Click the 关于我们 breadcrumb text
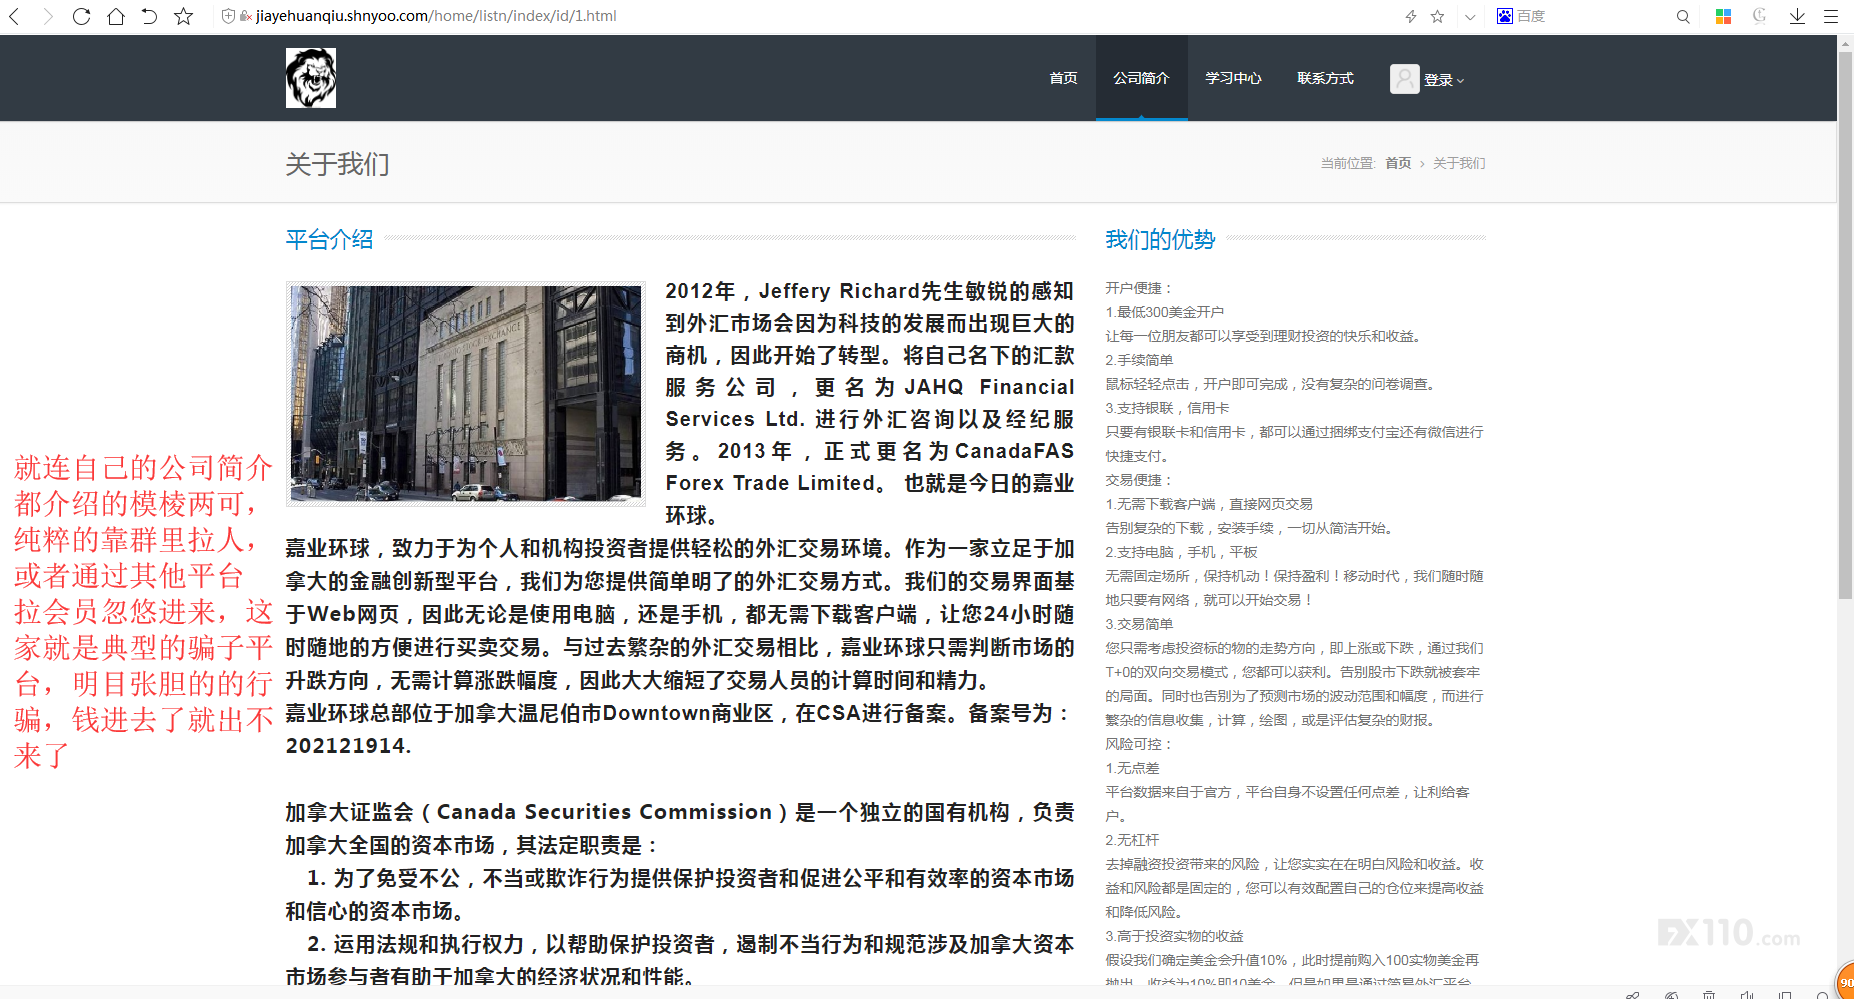The height and width of the screenshot is (999, 1854). [x=1459, y=163]
